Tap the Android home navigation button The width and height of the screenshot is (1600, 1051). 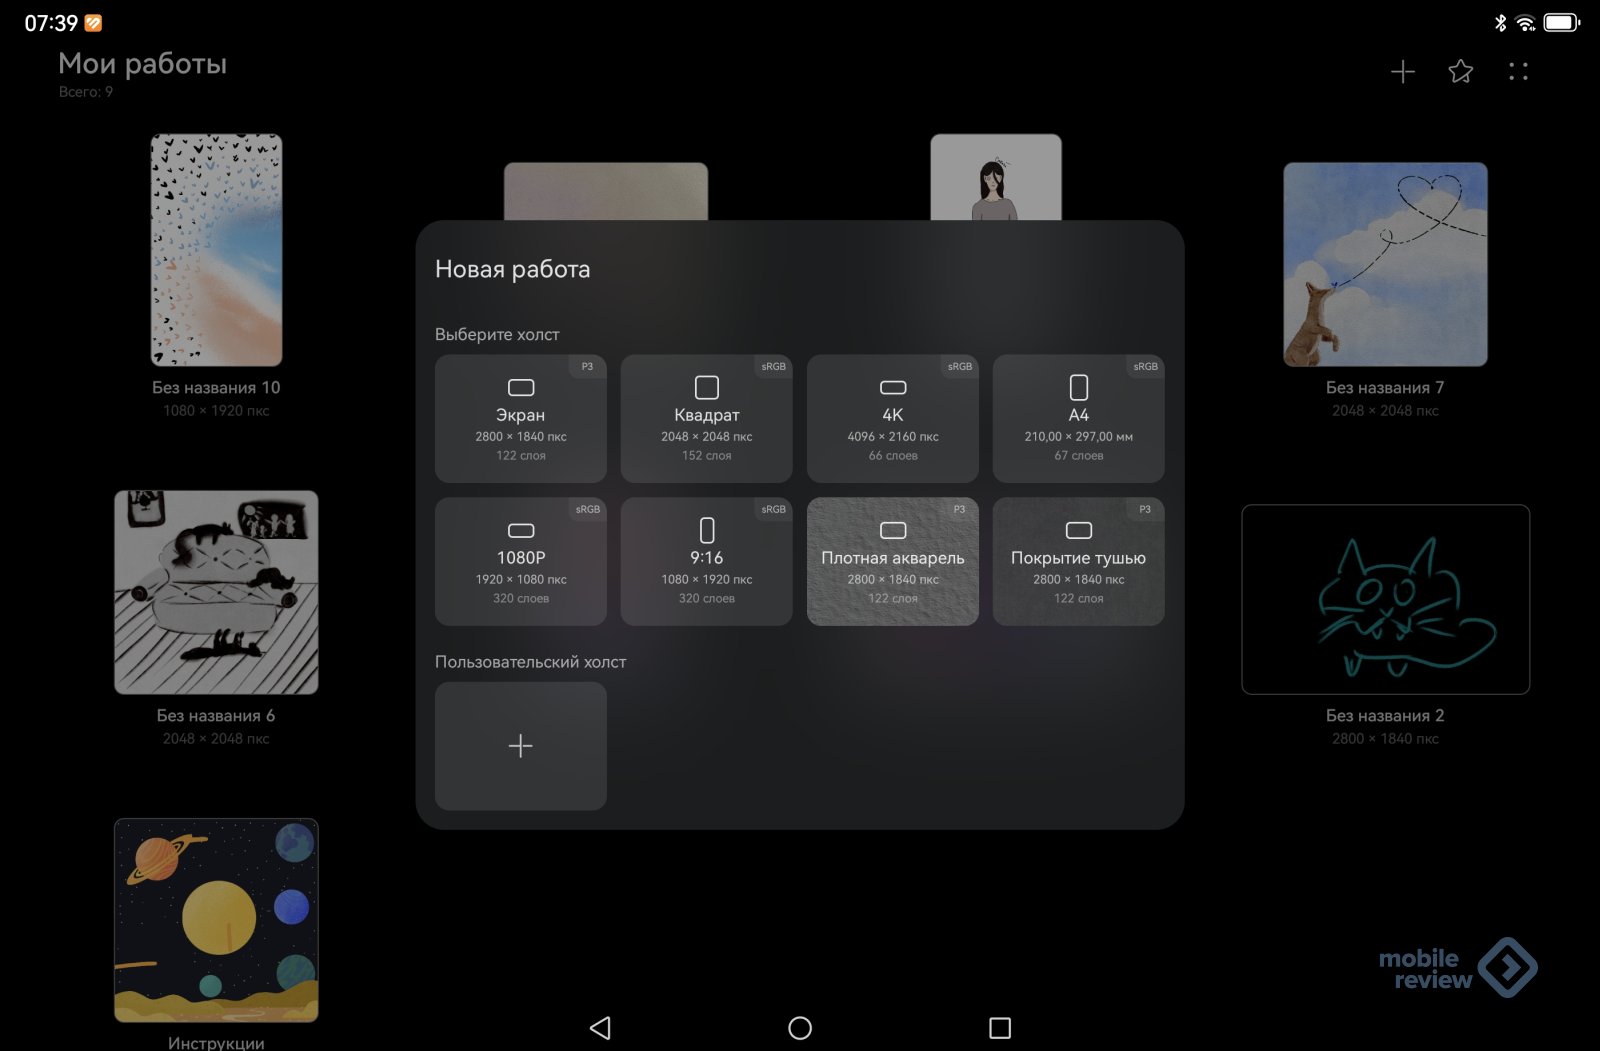tap(800, 1028)
